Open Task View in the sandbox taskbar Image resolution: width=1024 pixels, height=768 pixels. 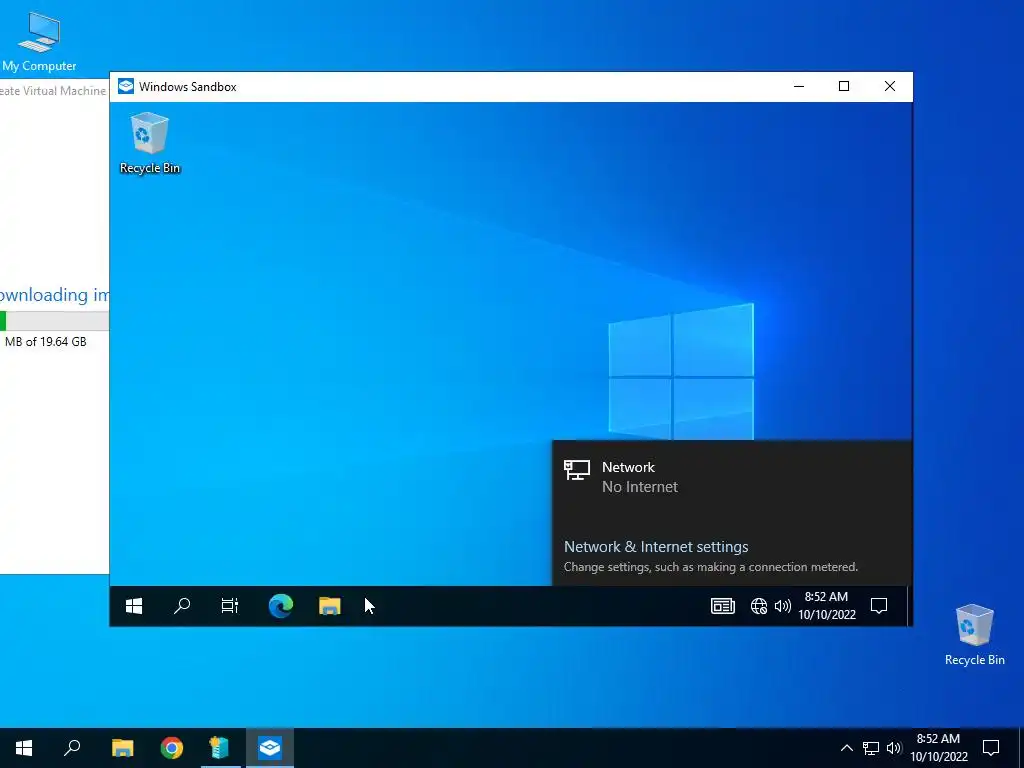230,607
